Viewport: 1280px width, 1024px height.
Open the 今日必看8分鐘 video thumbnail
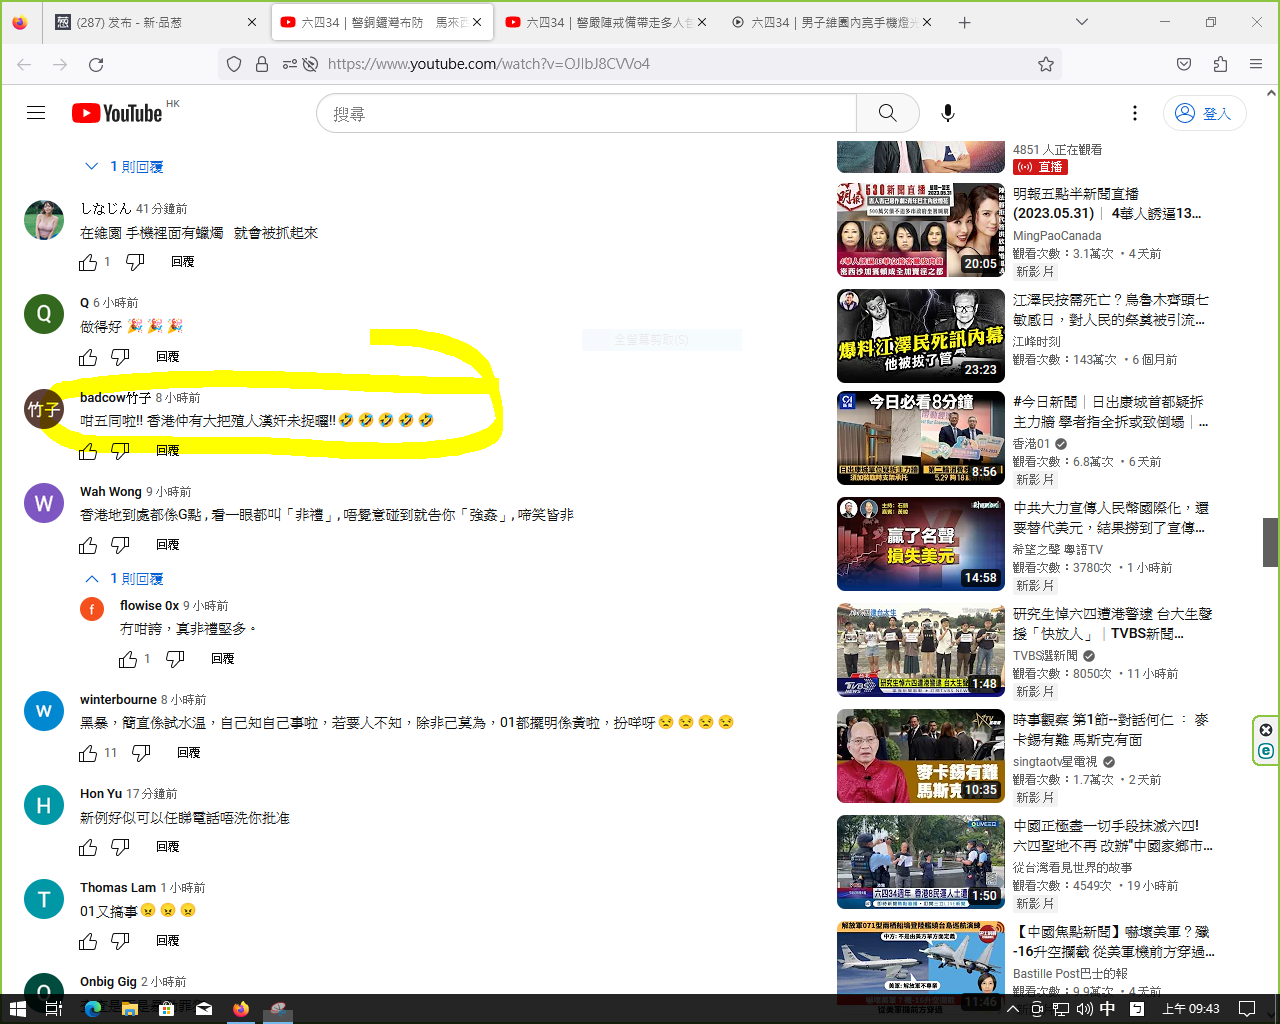[x=921, y=438]
